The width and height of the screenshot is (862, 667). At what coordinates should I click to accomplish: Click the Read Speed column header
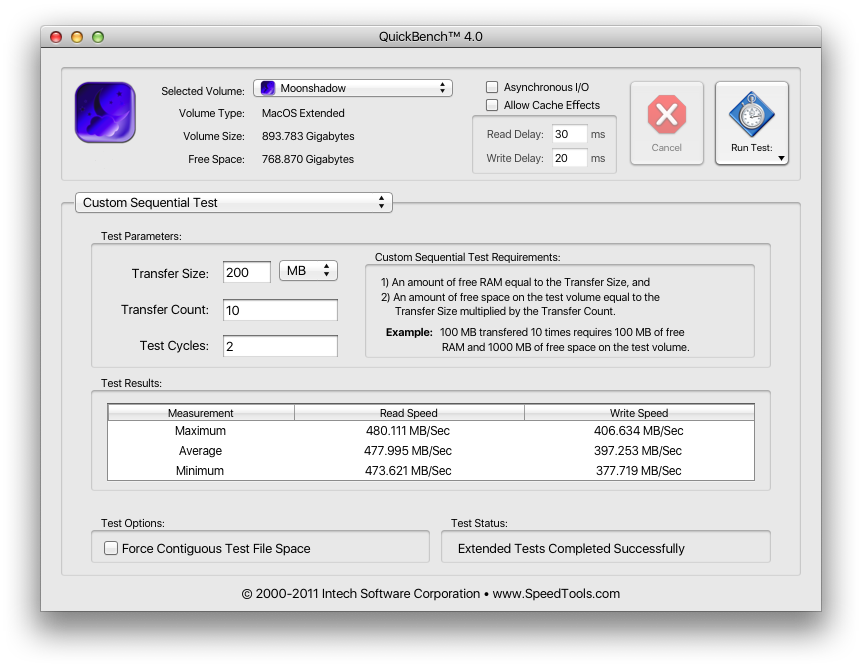point(409,413)
